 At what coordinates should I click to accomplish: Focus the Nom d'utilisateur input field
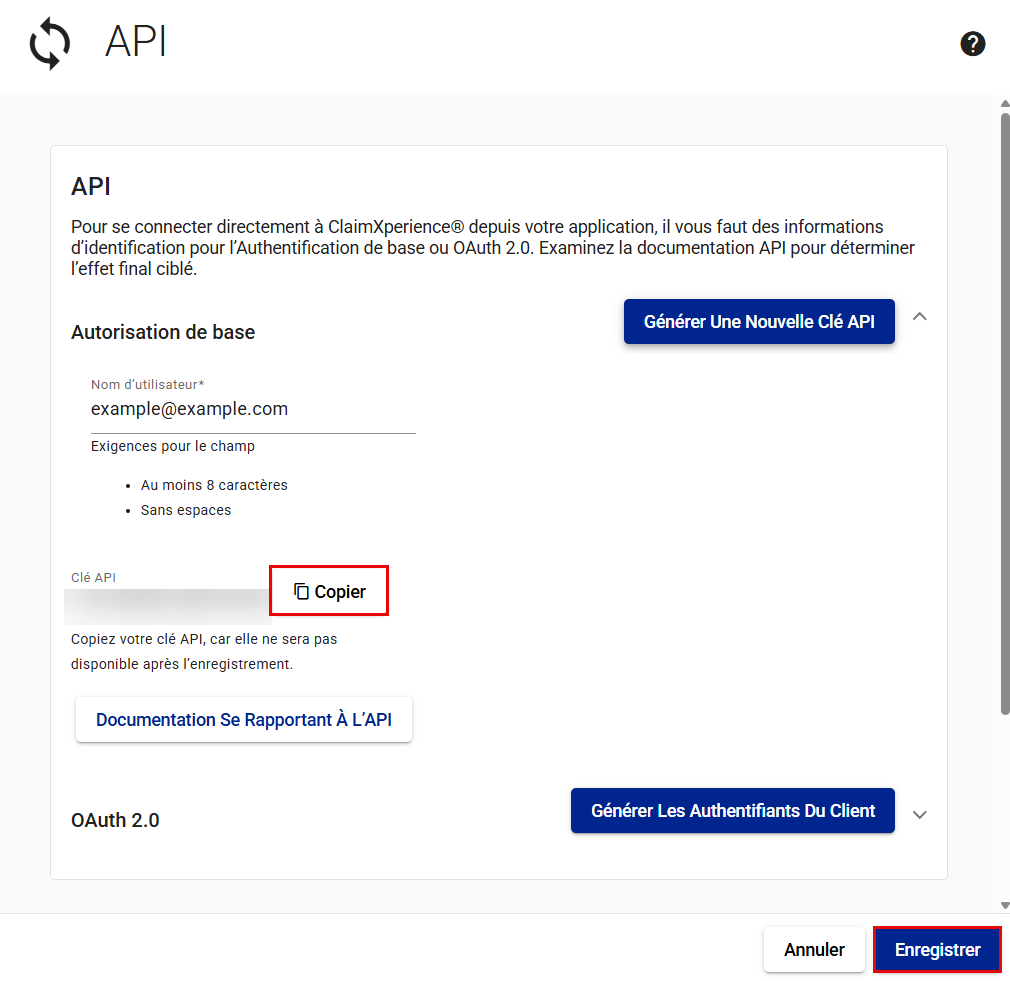point(253,409)
